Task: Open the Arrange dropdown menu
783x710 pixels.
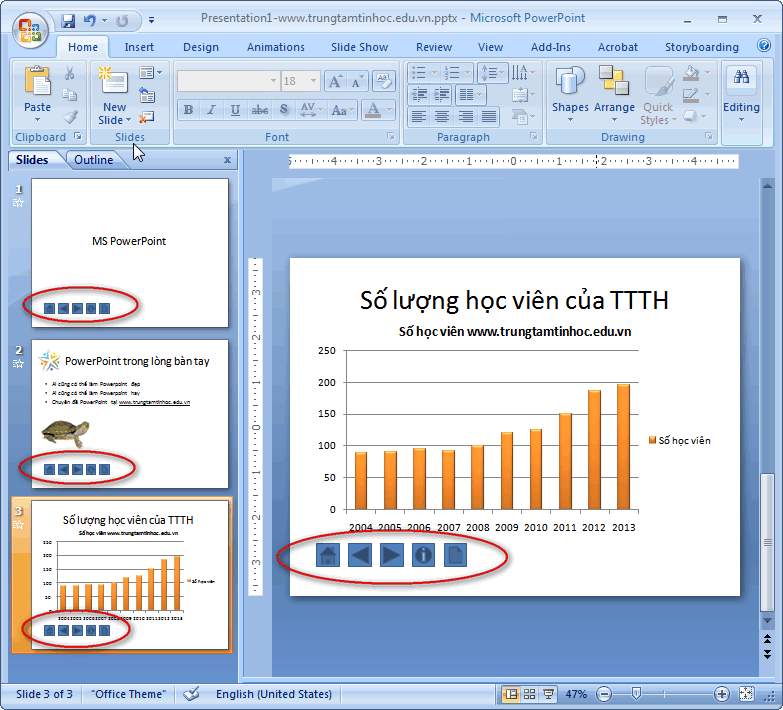Action: point(614,95)
